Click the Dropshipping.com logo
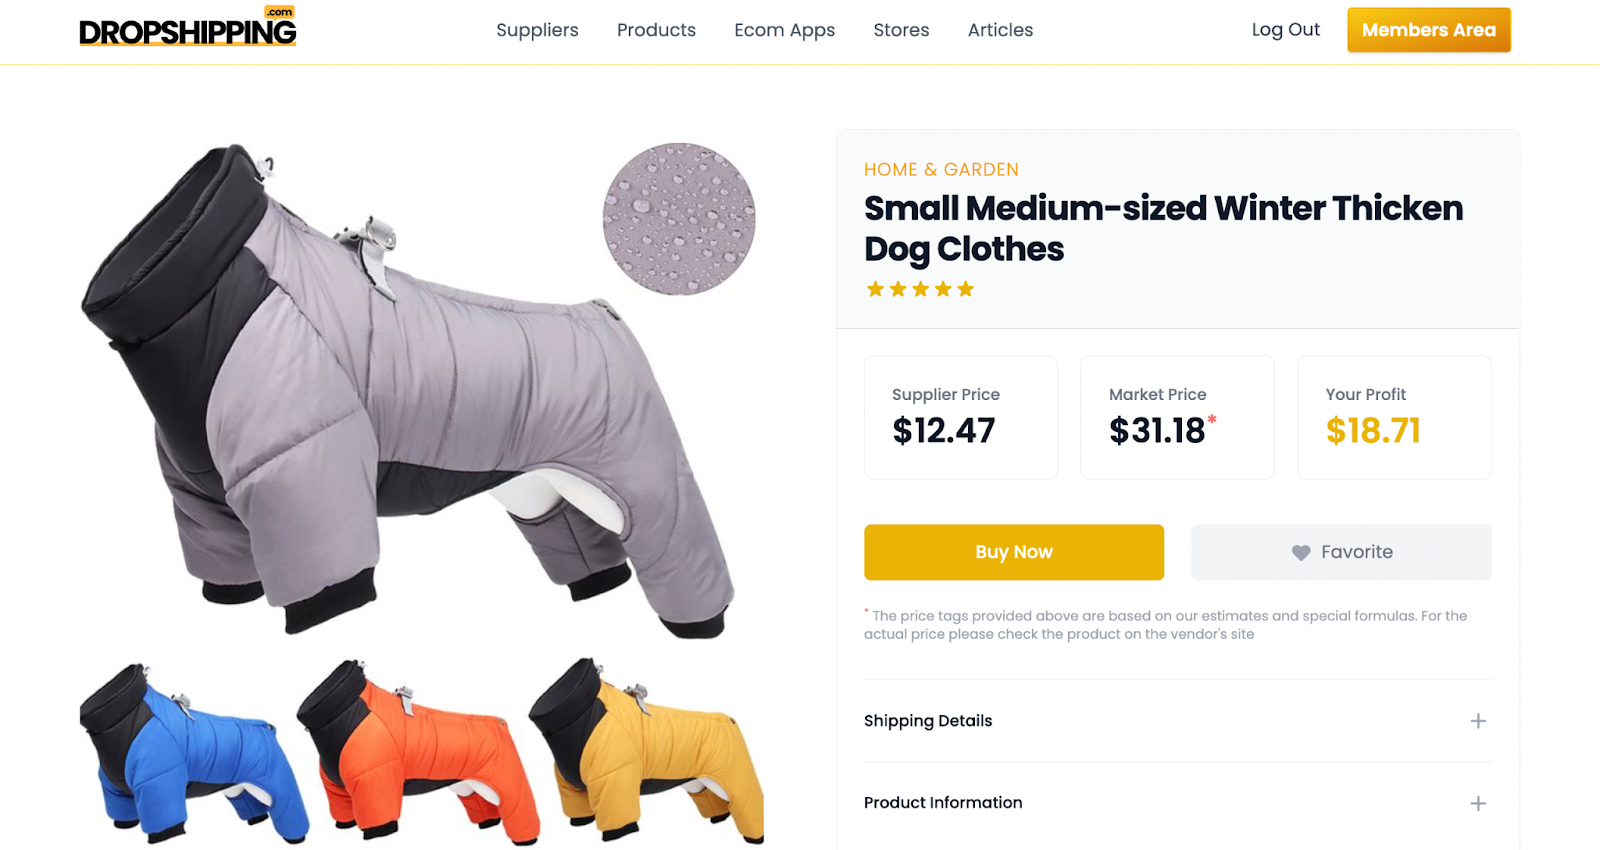The width and height of the screenshot is (1600, 850). pyautogui.click(x=188, y=27)
